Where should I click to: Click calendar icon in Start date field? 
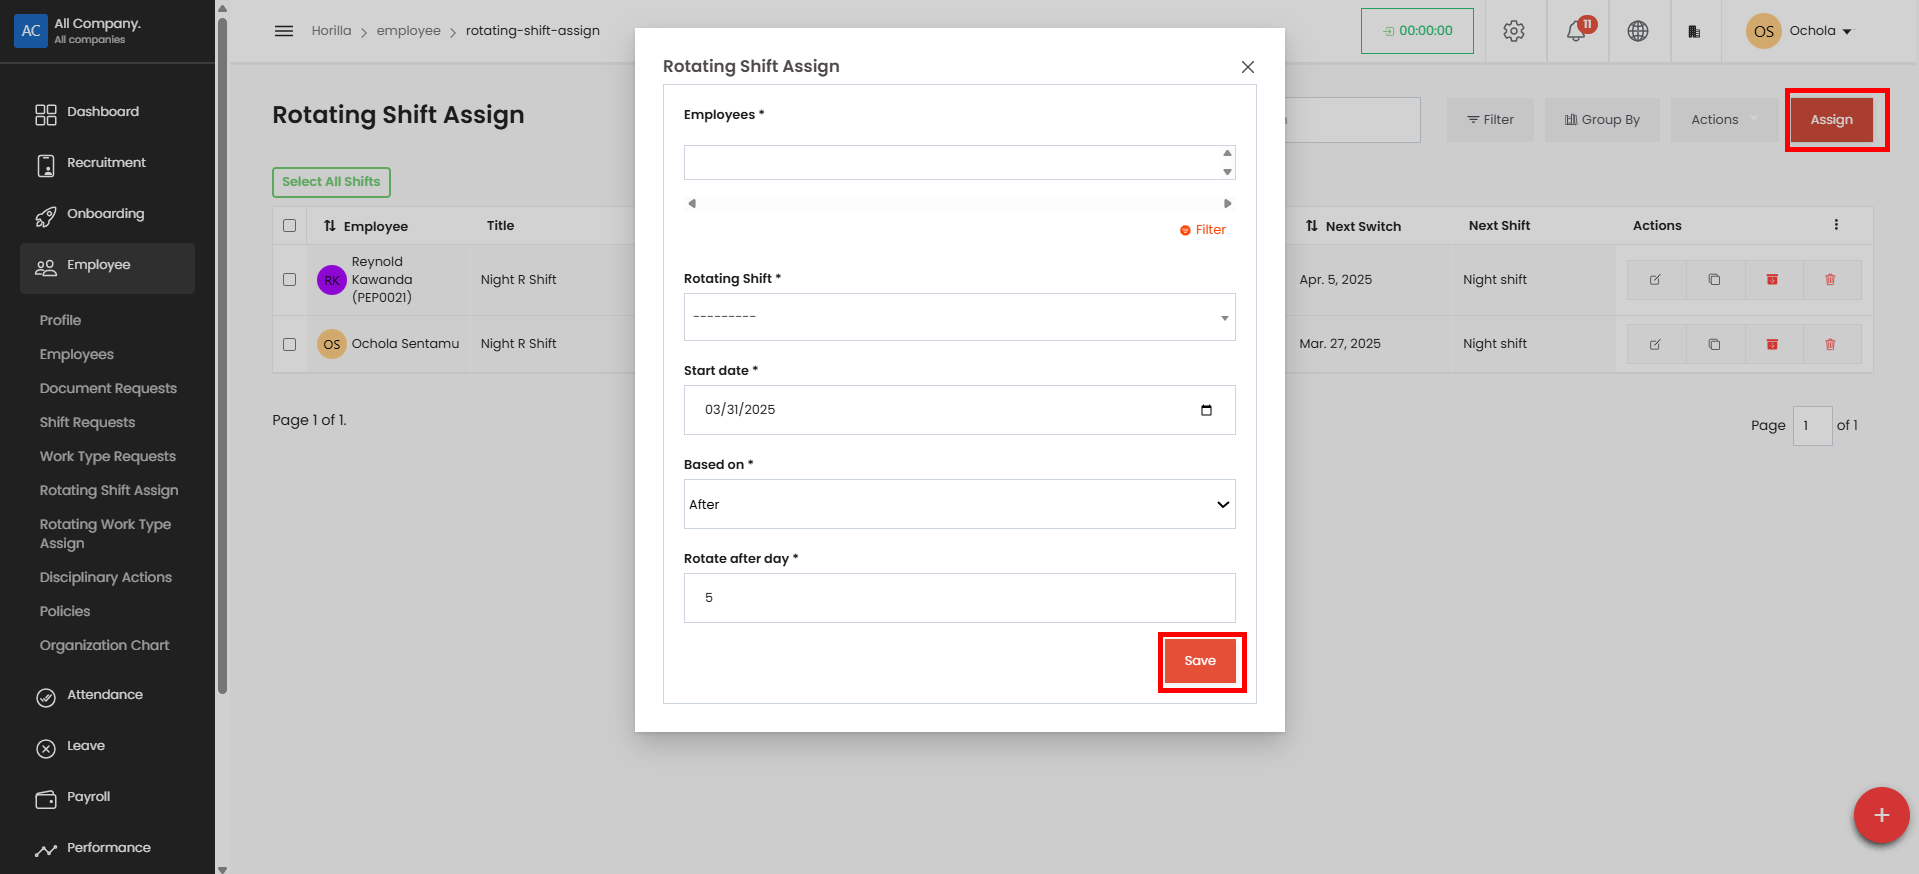(1206, 410)
